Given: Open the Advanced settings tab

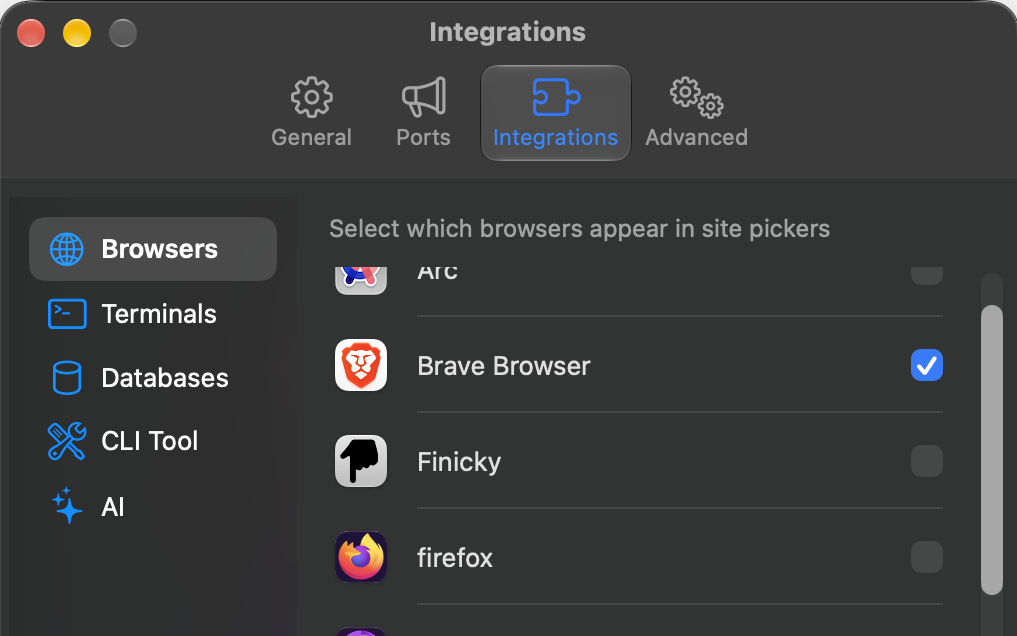Looking at the screenshot, I should click(x=697, y=113).
